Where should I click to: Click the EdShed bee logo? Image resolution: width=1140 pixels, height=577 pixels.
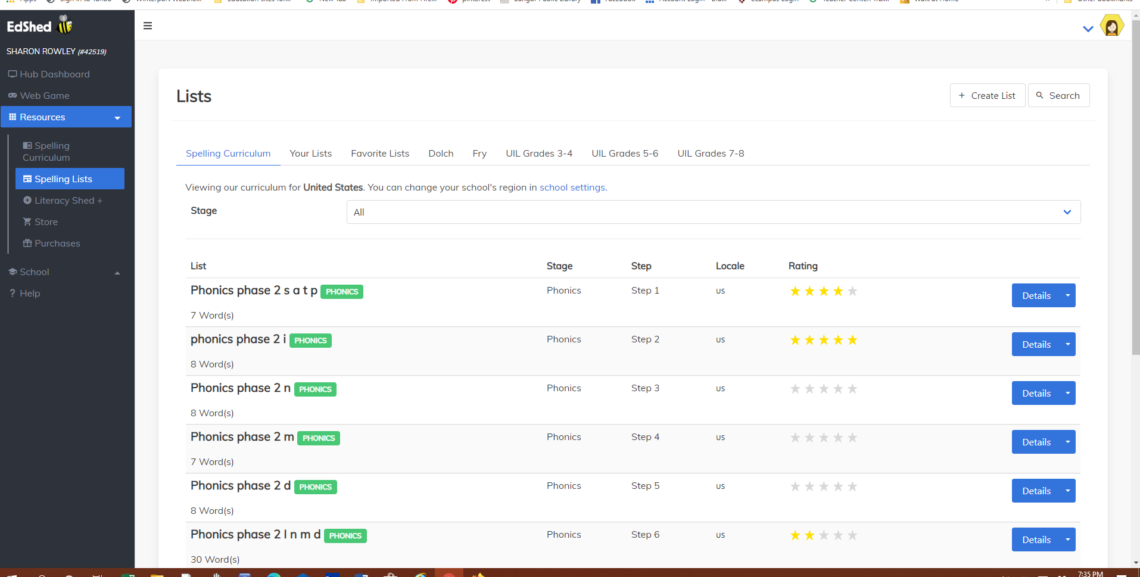(x=40, y=26)
